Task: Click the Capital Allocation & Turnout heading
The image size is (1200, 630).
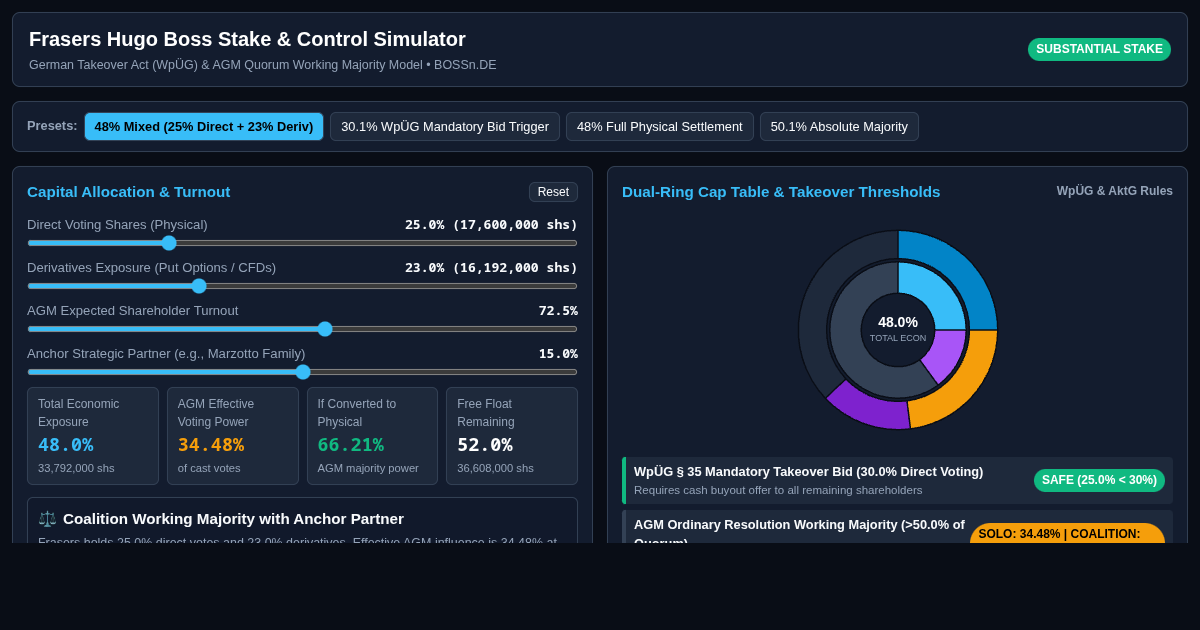Action: [129, 192]
